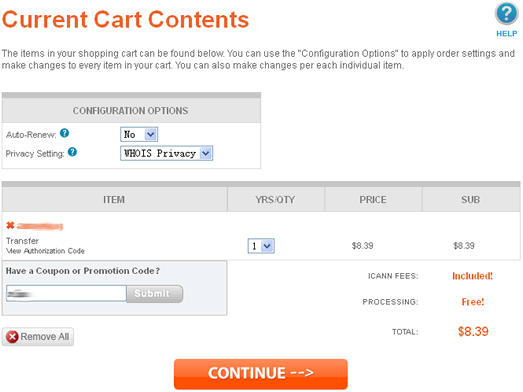Click the coupon or promotion code input field
The width and height of the screenshot is (523, 392).
66,294
